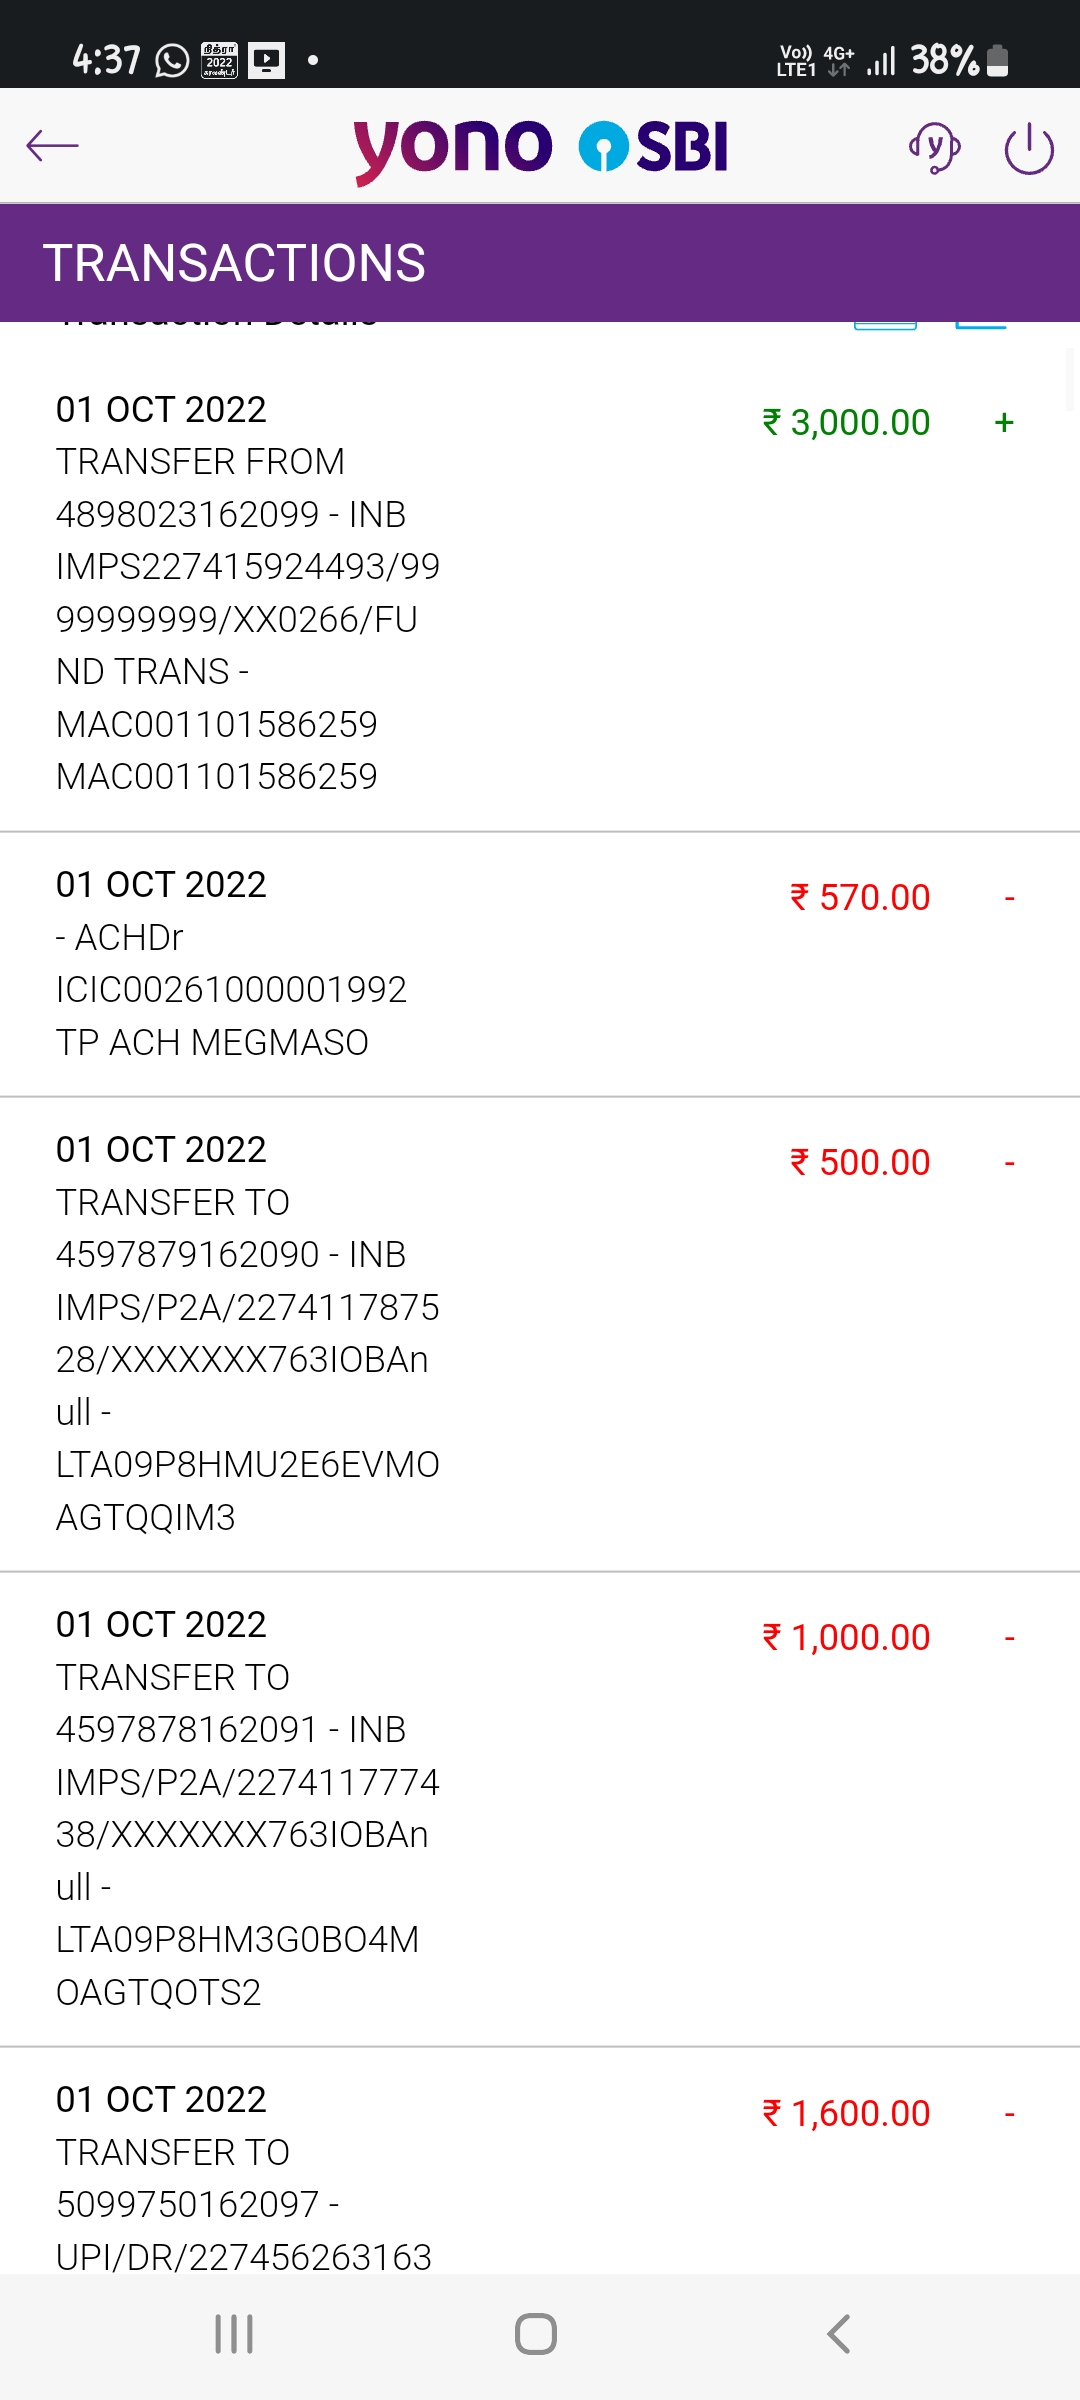1080x2400 pixels.
Task: Open the yono assistant headset icon
Action: coord(935,148)
